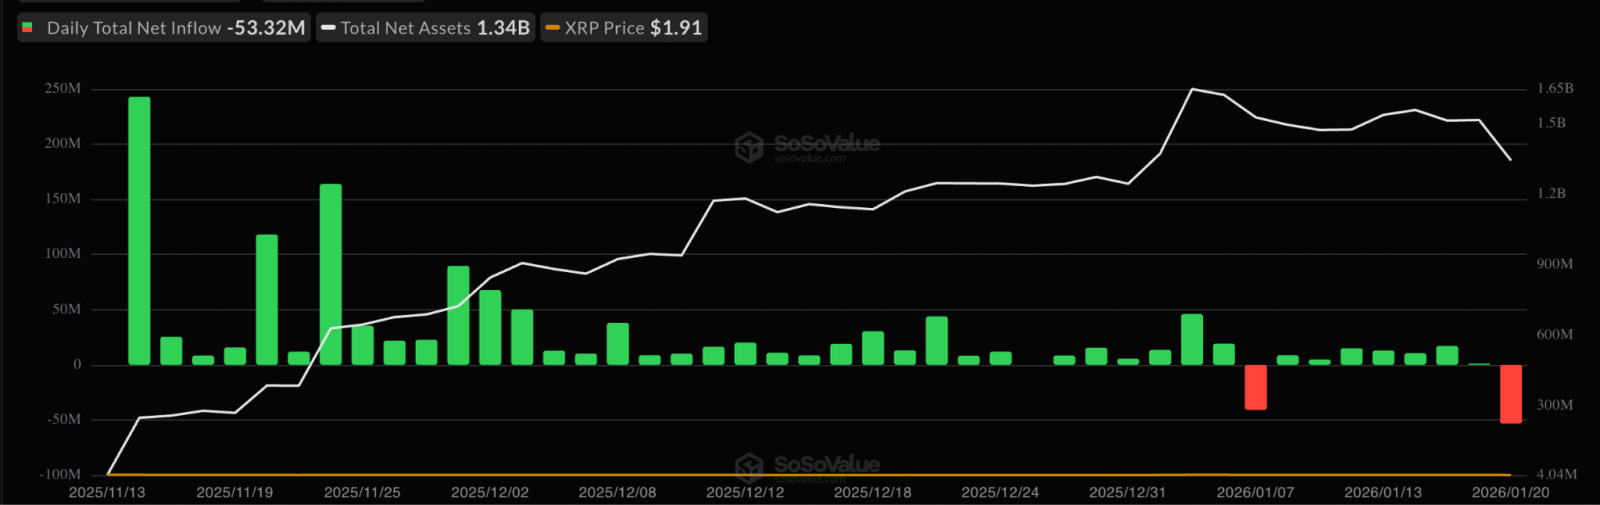The height and width of the screenshot is (505, 1600).
Task: Click the white Total Net Assets line marker
Action: point(328,28)
